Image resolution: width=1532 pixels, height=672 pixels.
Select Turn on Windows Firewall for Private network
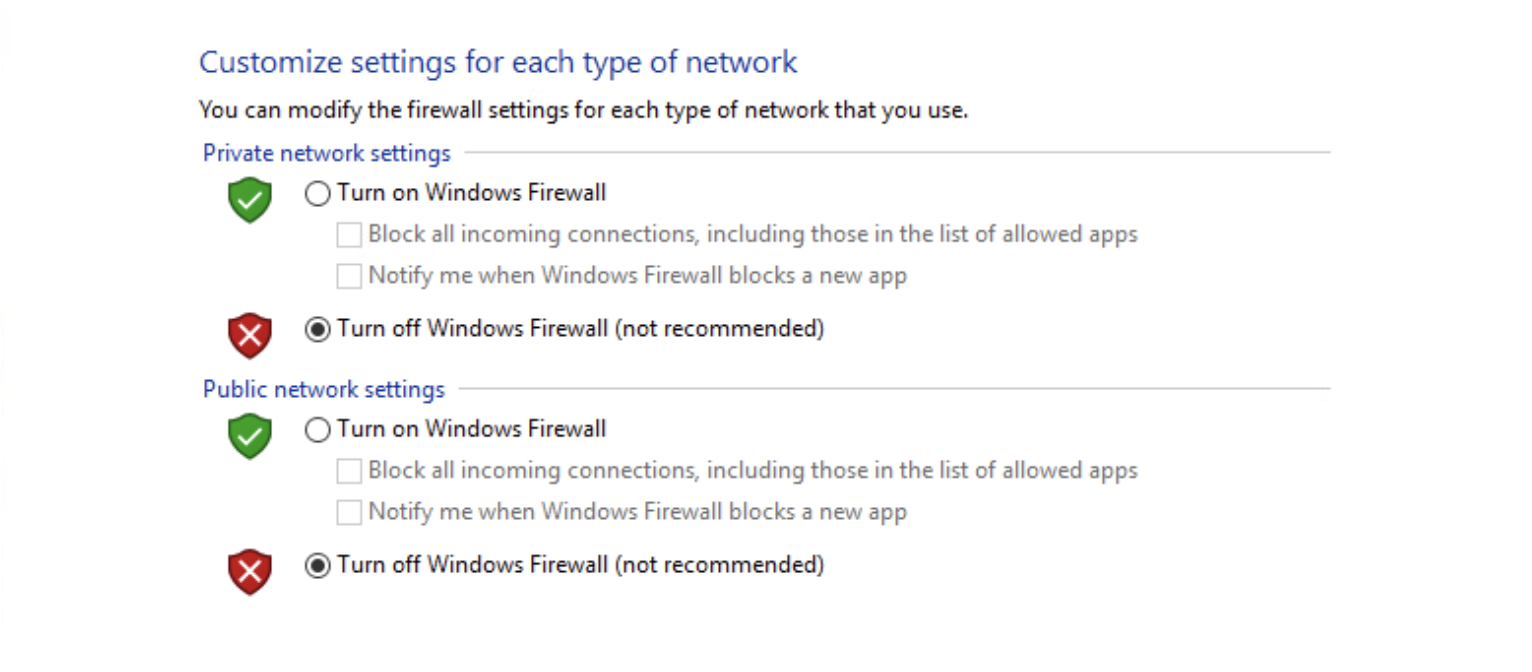click(317, 193)
